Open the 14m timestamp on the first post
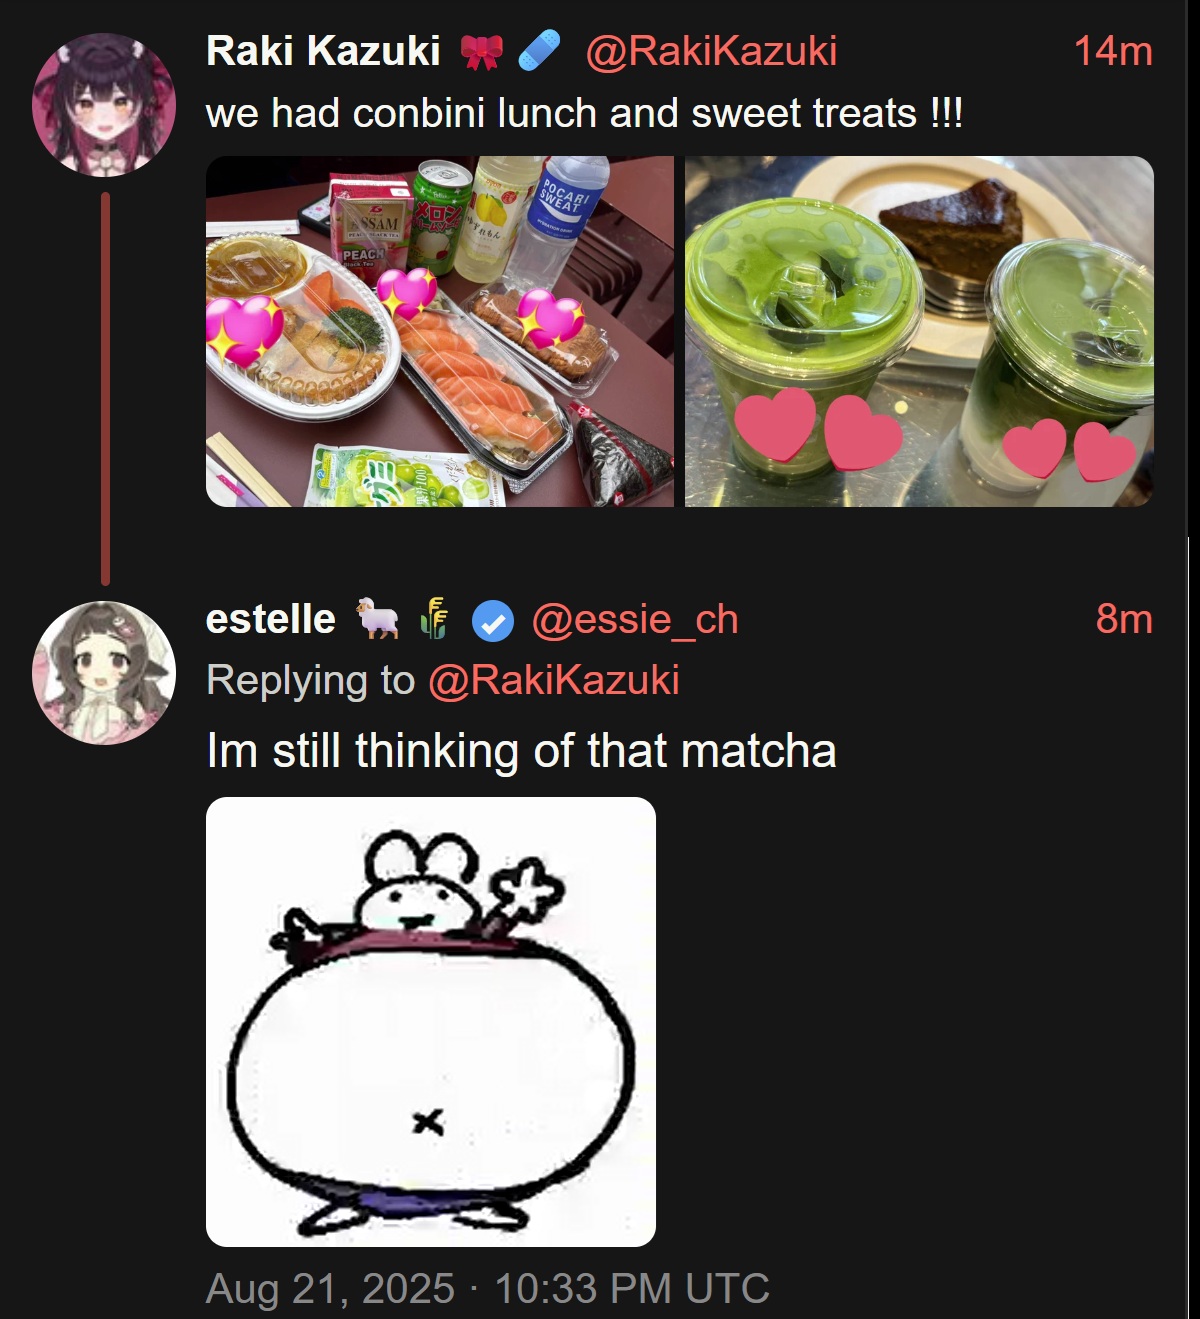 [1113, 51]
